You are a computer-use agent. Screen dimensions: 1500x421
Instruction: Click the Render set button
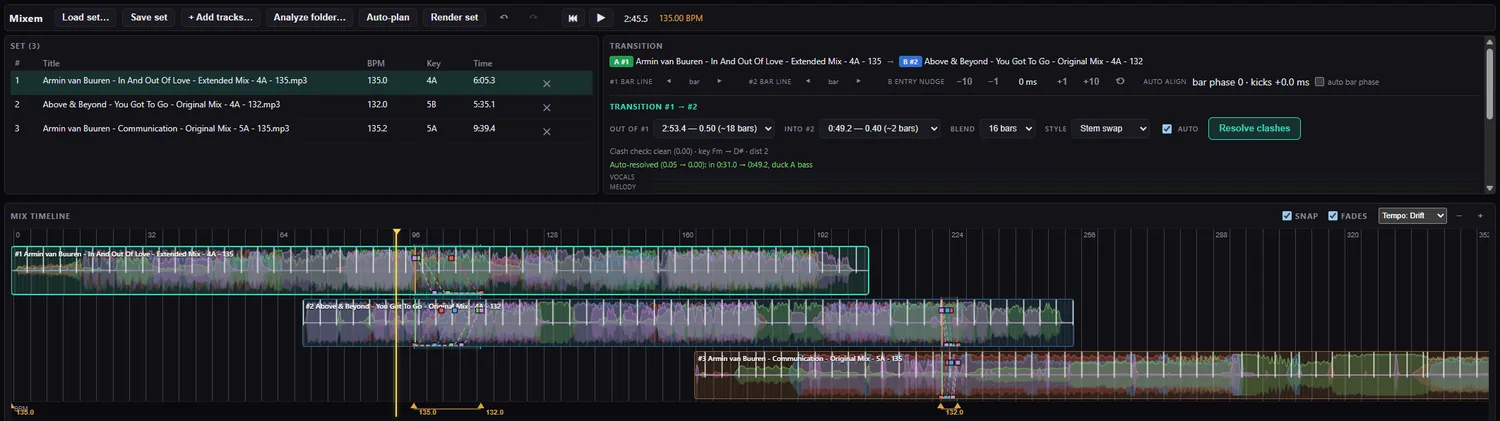454,17
